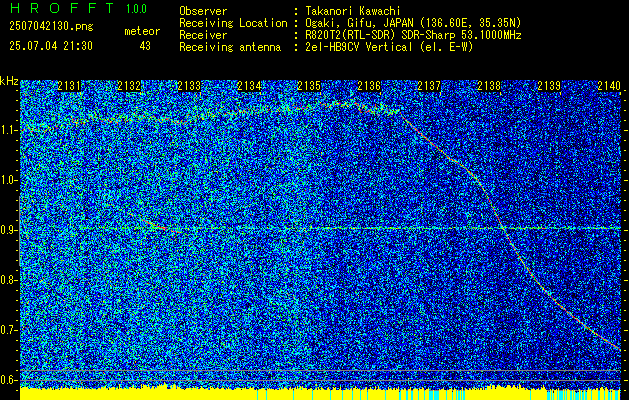Click the kHz axis unit label
The image size is (629, 400).
click(9, 81)
